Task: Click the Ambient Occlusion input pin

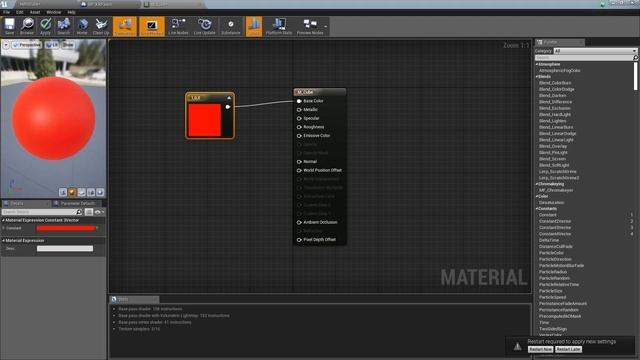Action: 299,222
